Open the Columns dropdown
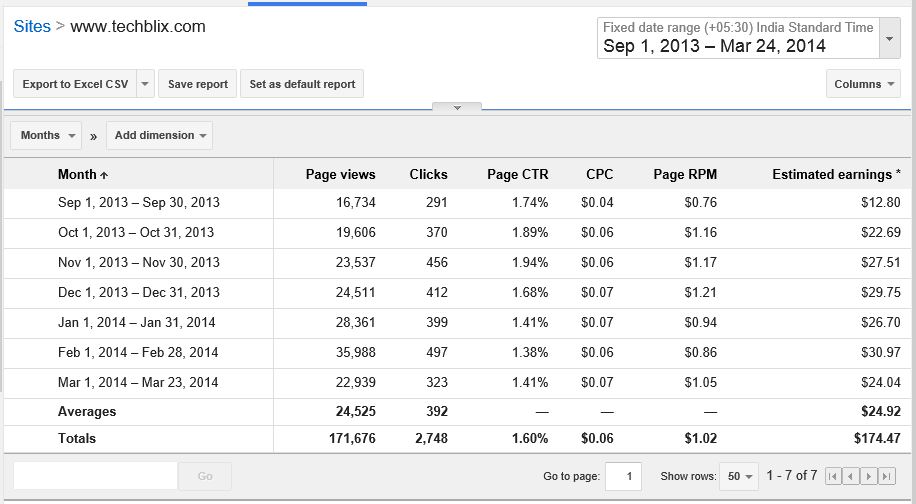This screenshot has width=916, height=504. [863, 84]
